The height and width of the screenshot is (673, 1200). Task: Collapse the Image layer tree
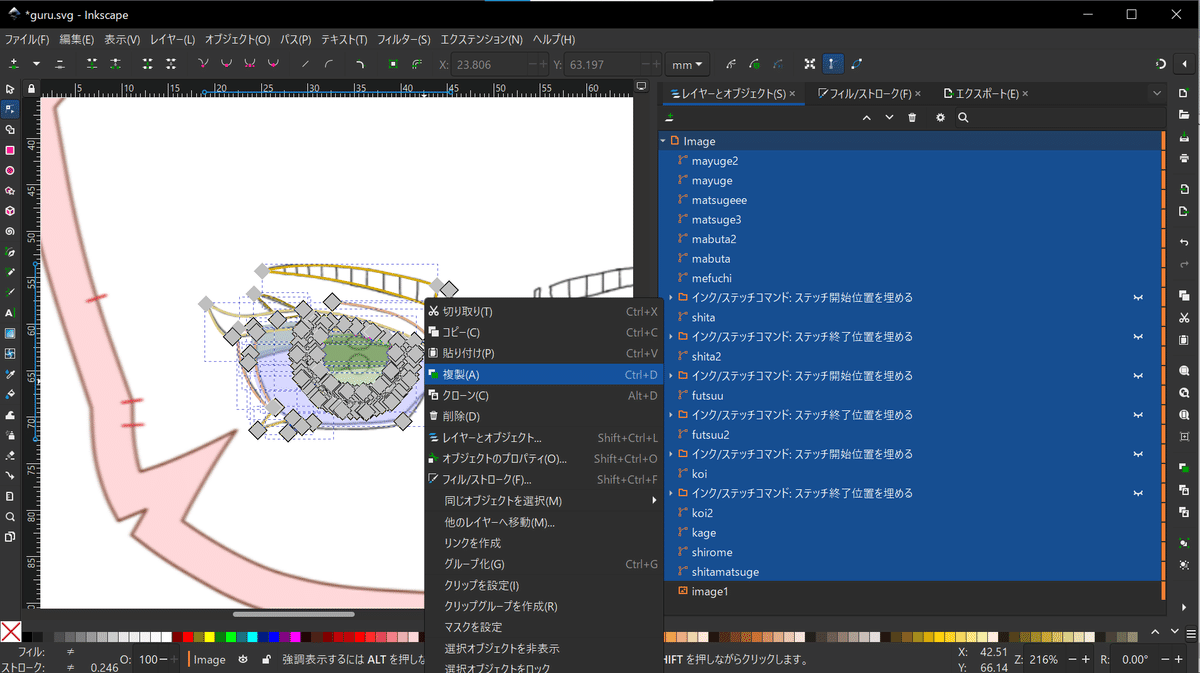click(663, 141)
